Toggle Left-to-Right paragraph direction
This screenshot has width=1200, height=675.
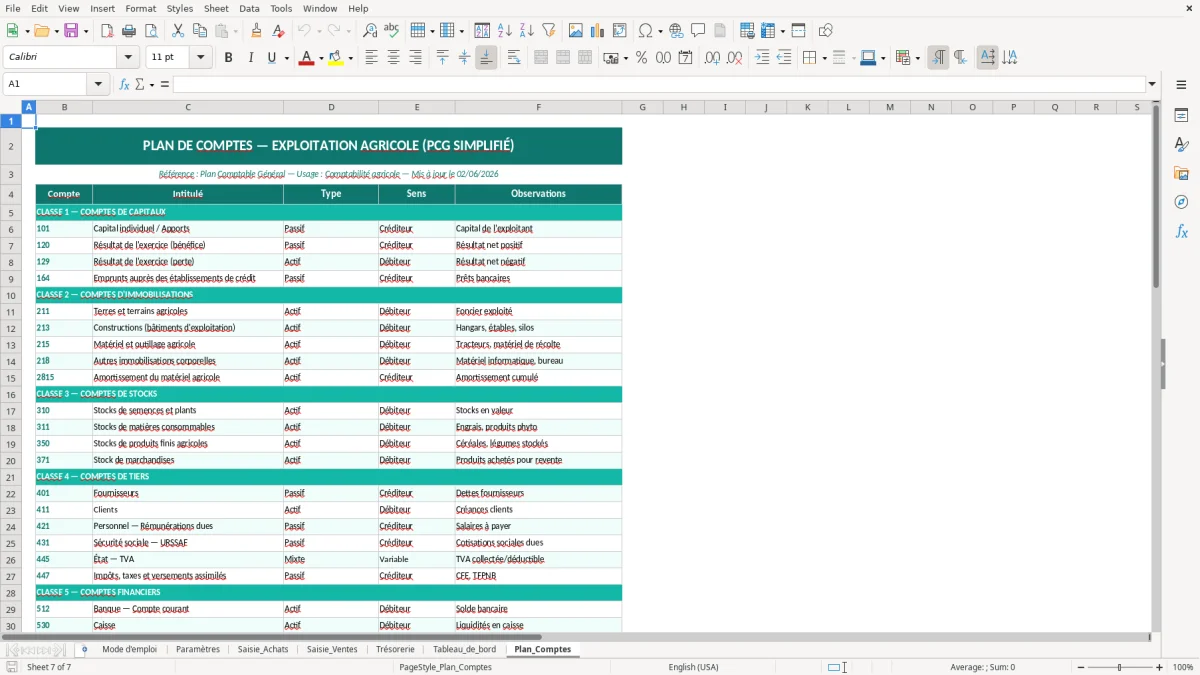[x=938, y=58]
